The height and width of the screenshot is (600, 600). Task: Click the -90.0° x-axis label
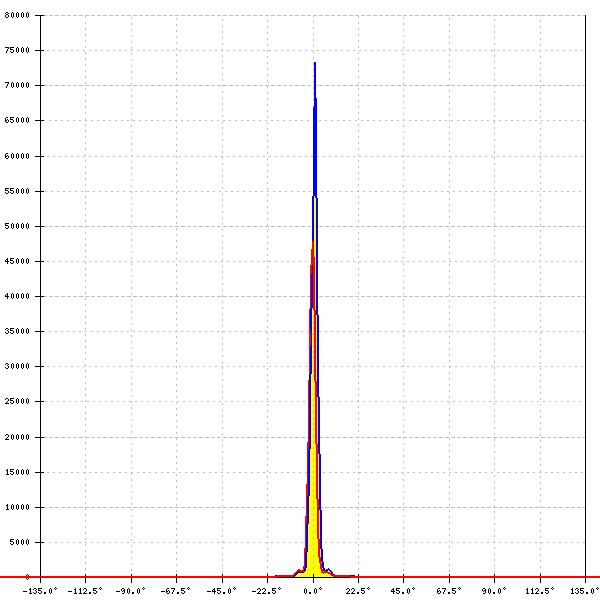click(130, 591)
